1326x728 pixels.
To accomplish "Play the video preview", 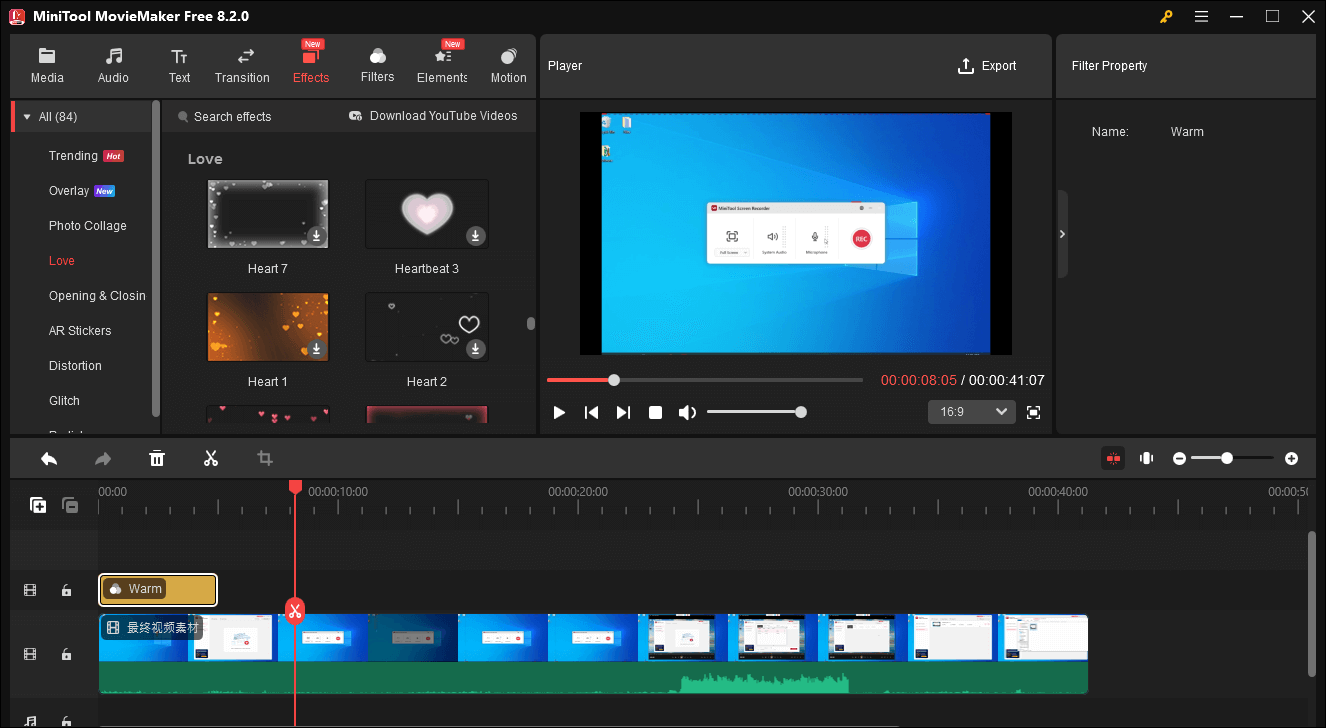I will pos(560,412).
